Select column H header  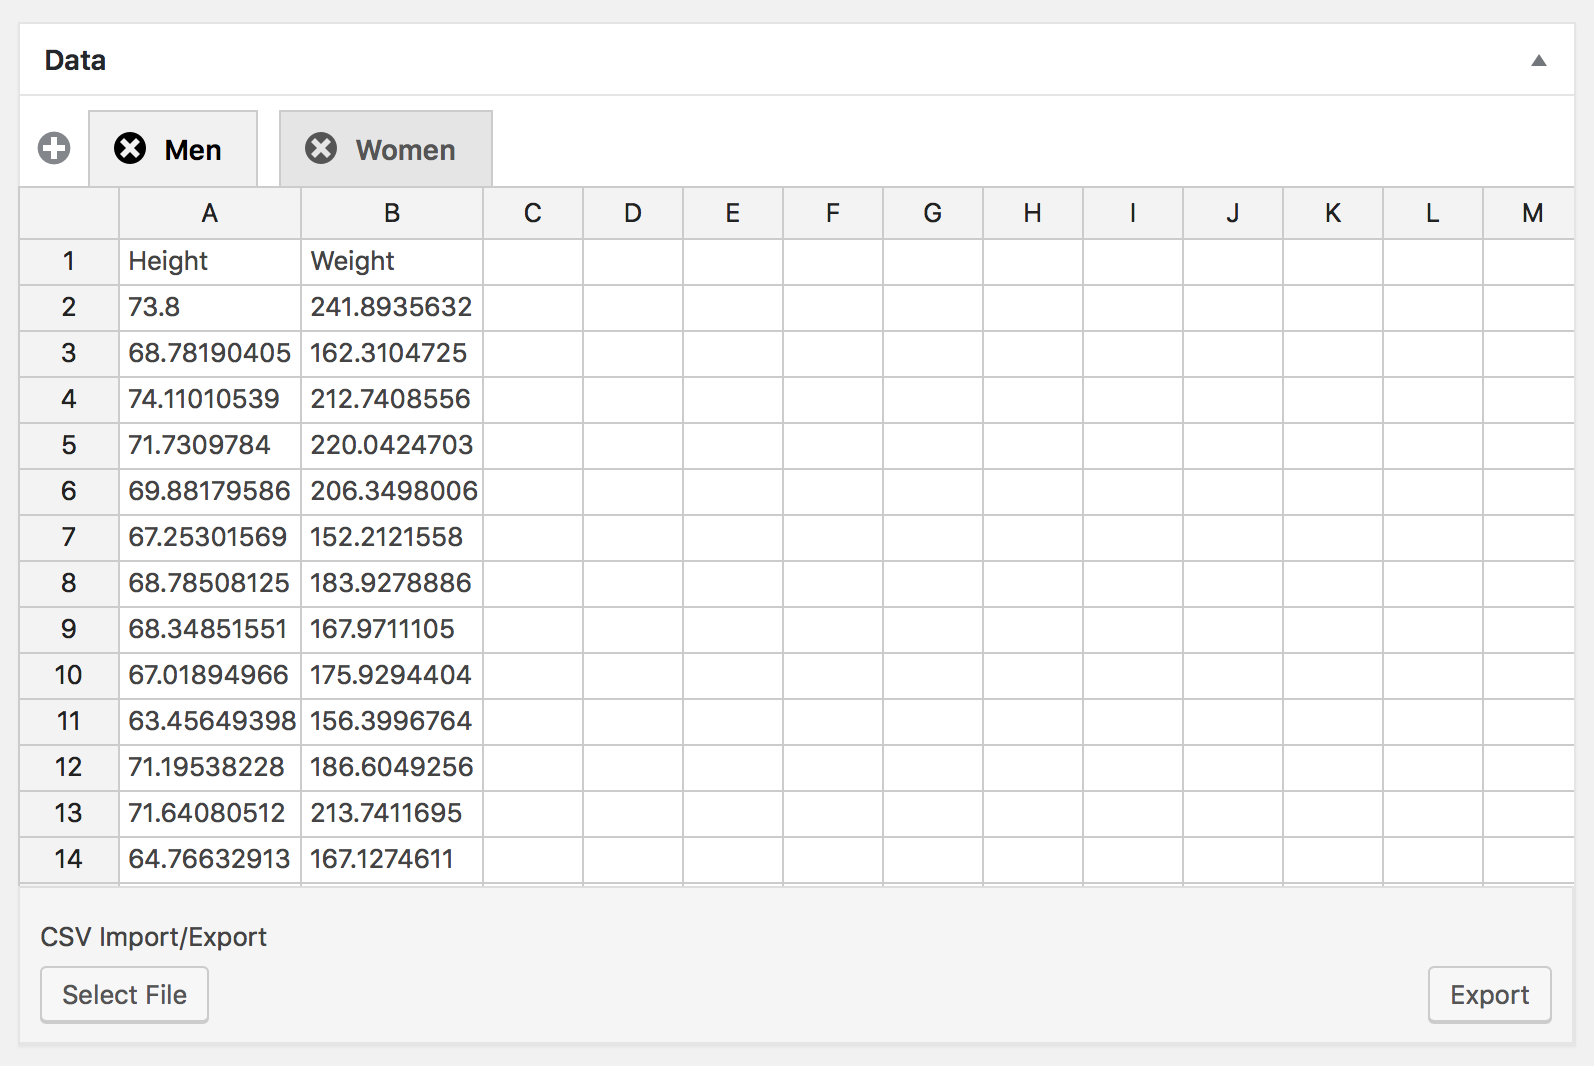[x=1033, y=213]
